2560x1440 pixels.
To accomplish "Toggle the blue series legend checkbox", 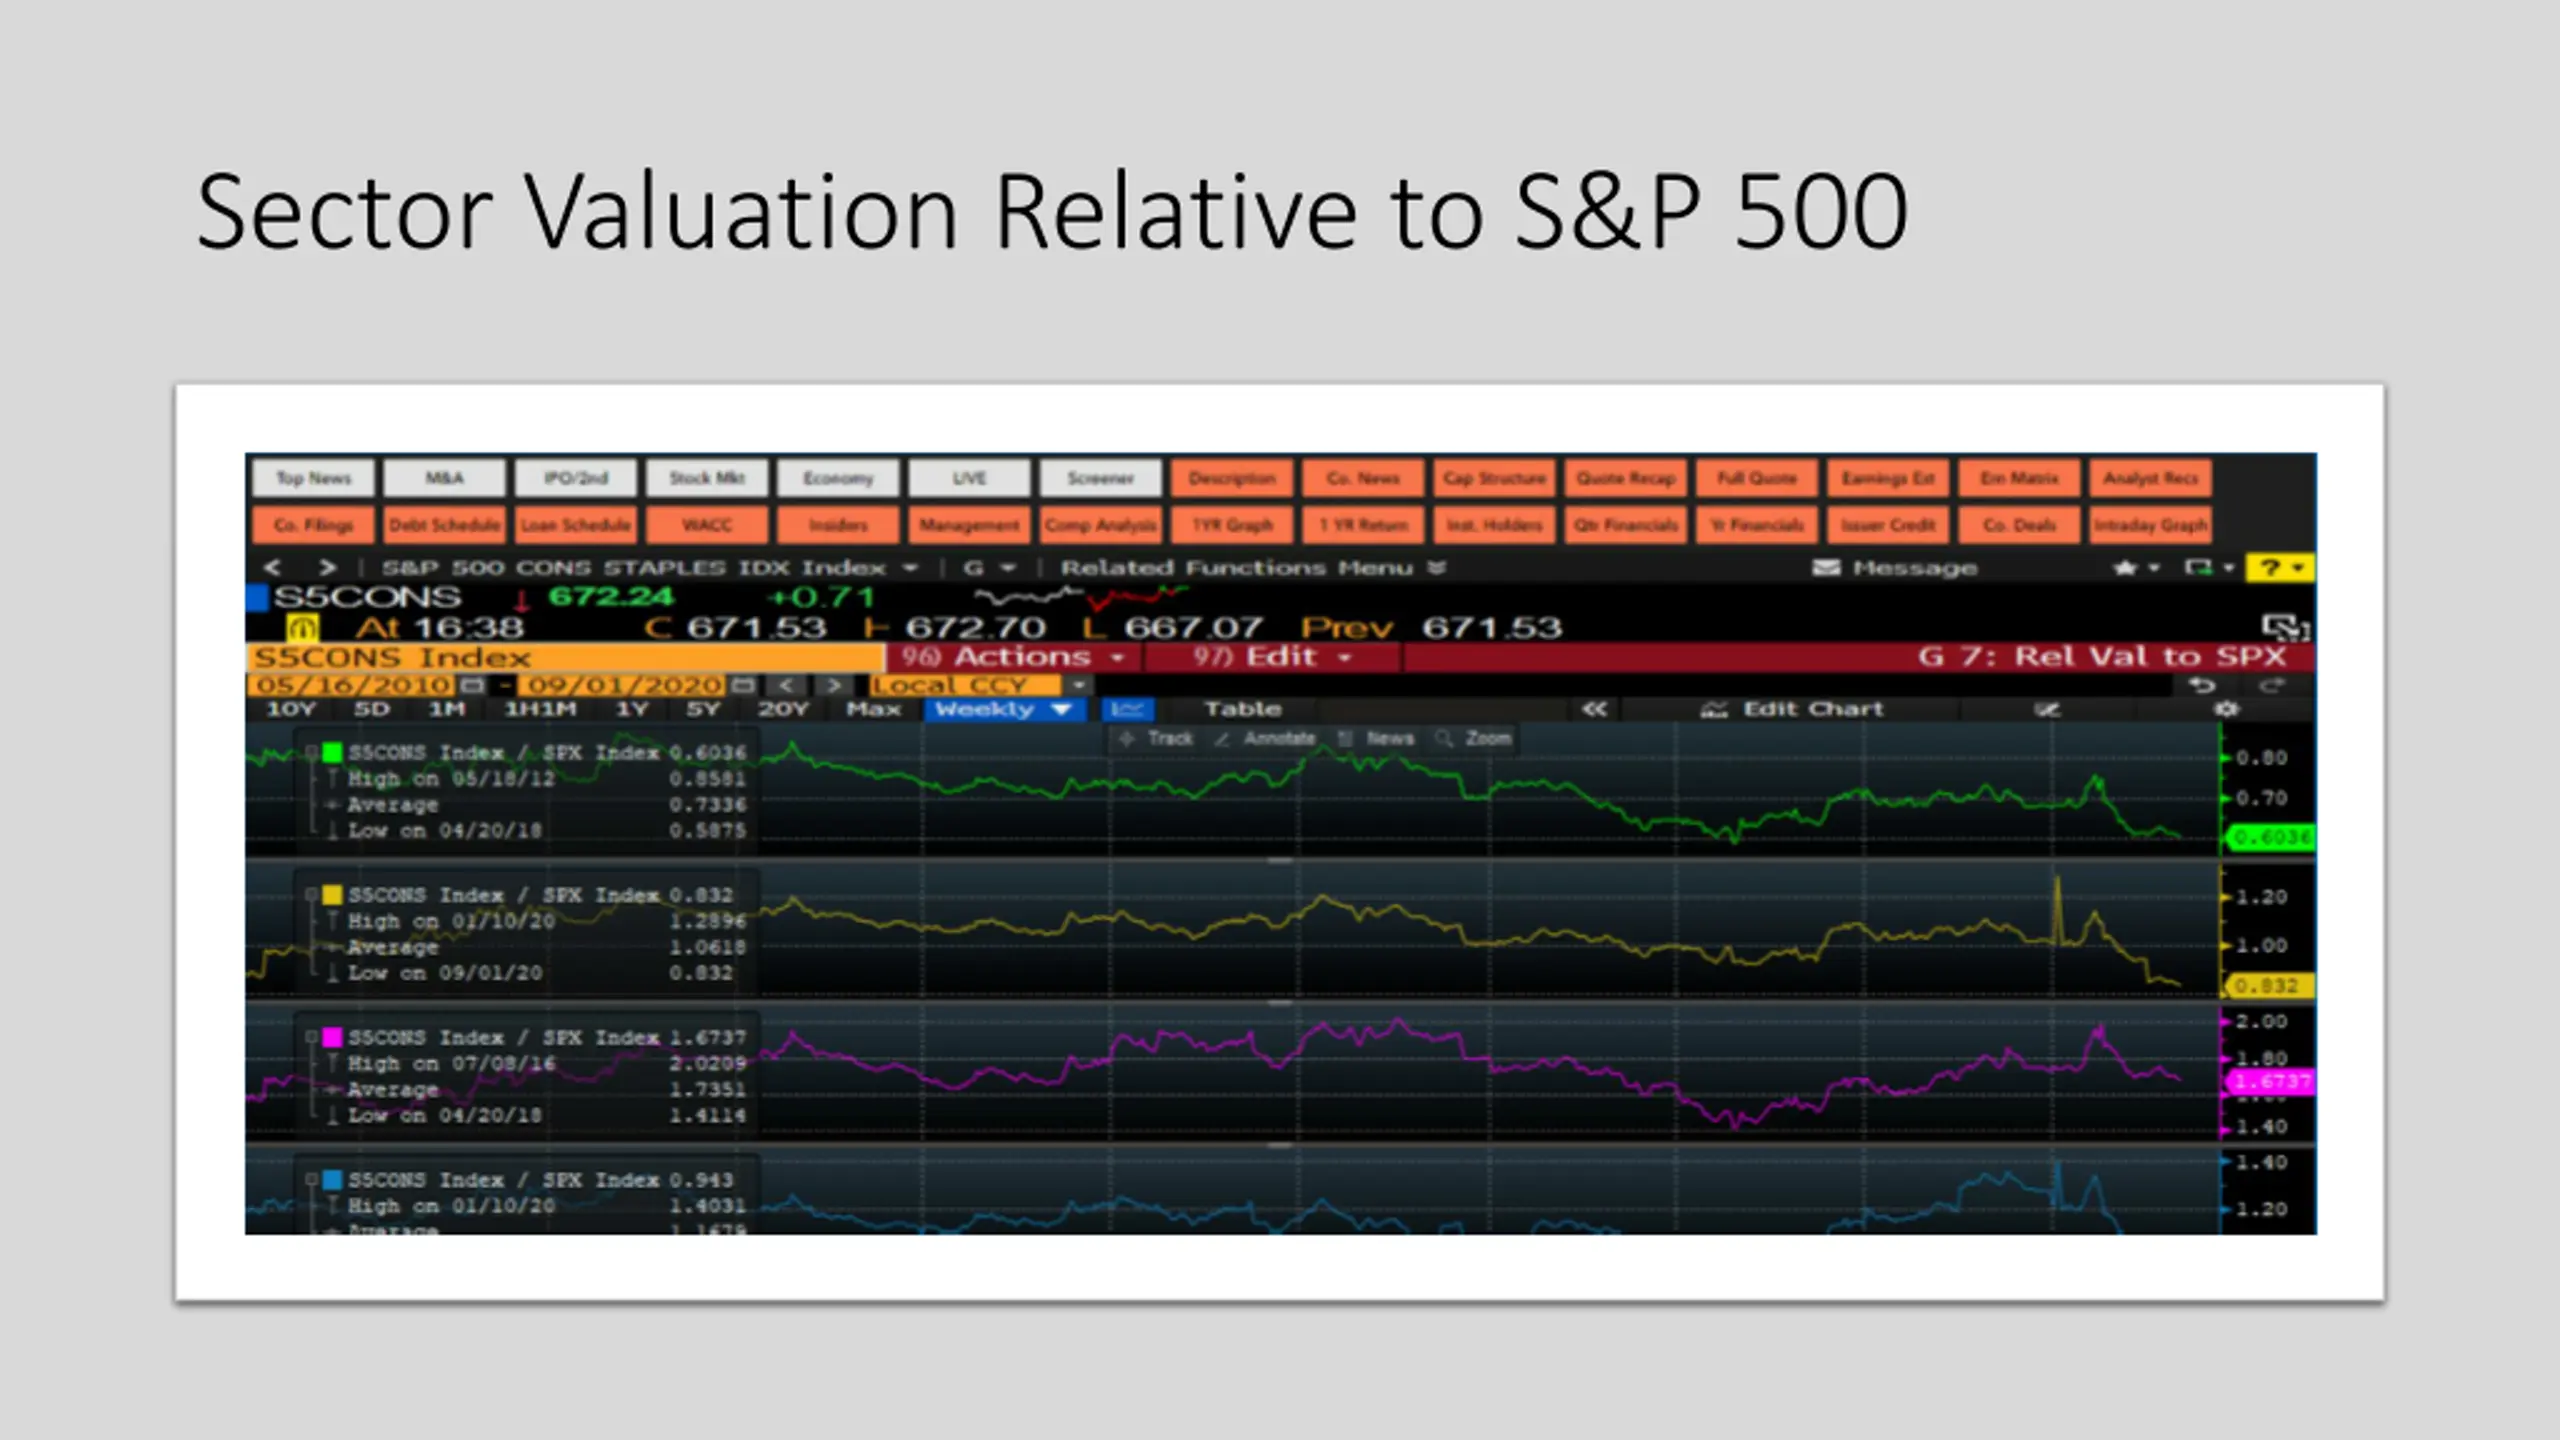I will 311,1180.
